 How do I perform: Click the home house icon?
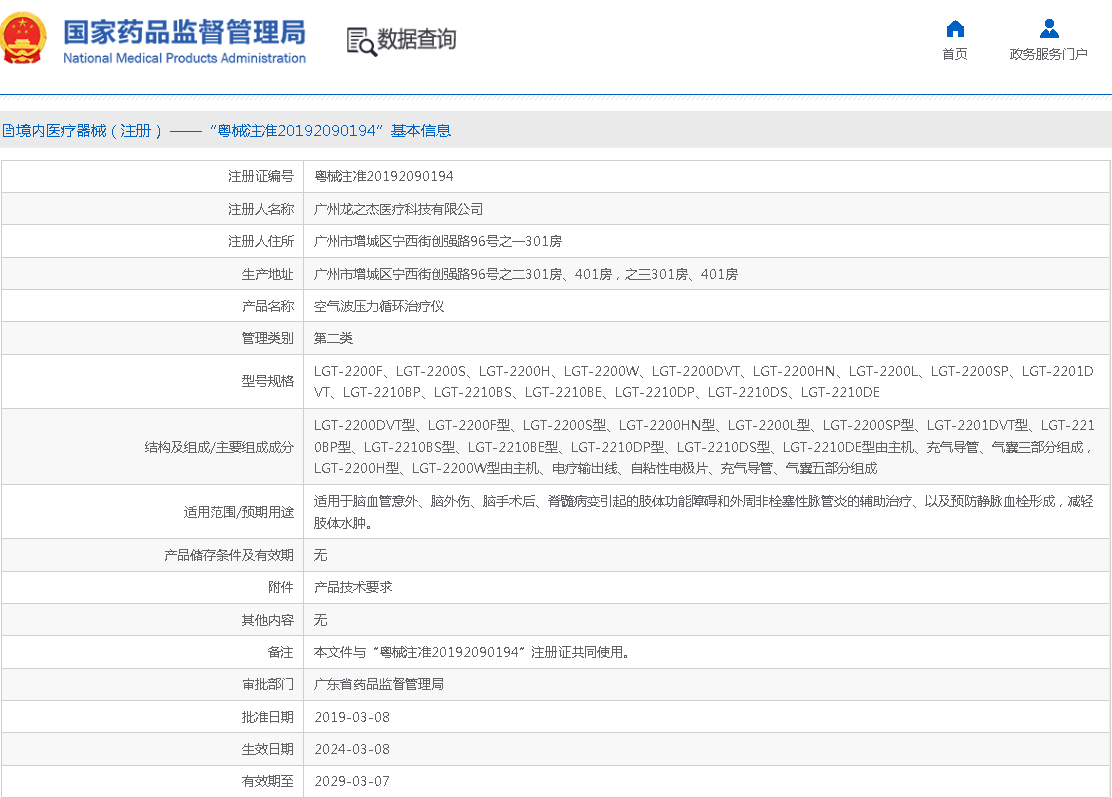pyautogui.click(x=955, y=28)
